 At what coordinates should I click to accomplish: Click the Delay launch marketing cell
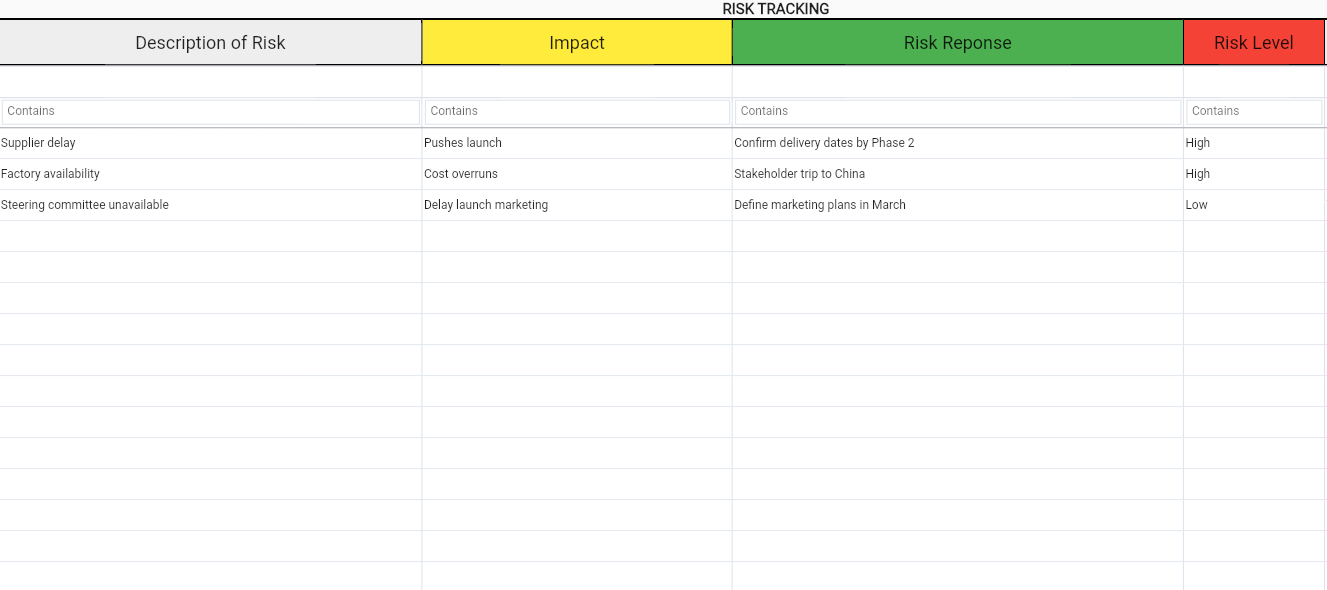[486, 205]
